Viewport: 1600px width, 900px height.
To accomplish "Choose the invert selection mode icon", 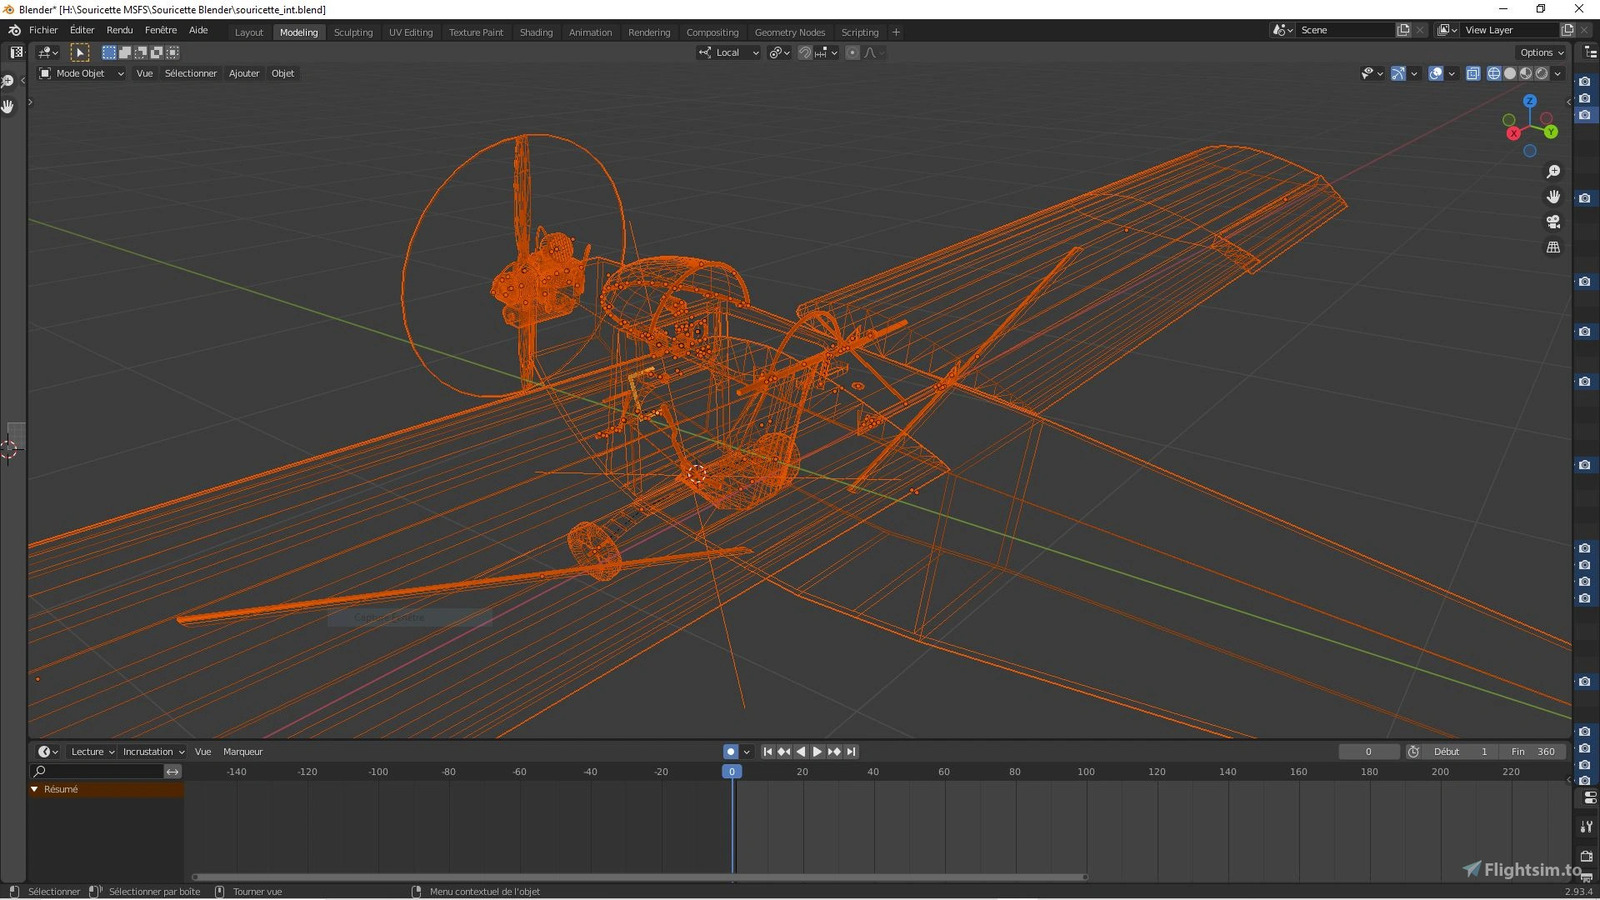I will [157, 52].
